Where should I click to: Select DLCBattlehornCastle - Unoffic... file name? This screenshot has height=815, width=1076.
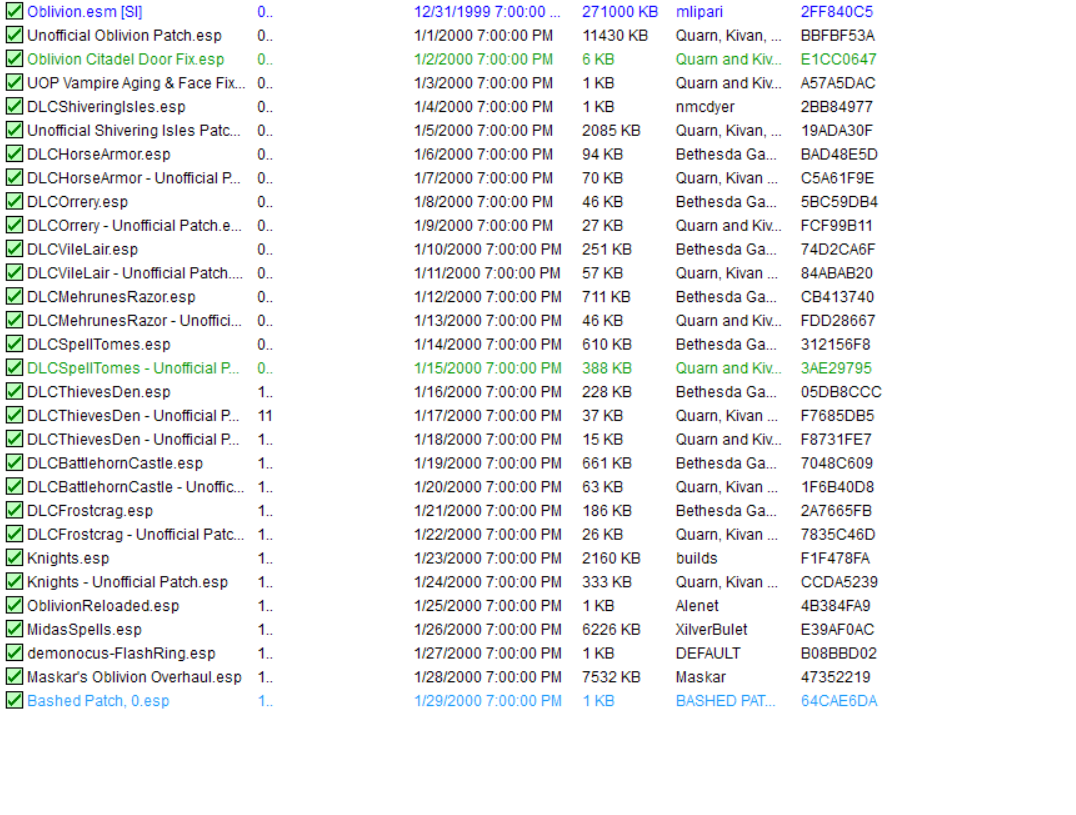(x=135, y=487)
